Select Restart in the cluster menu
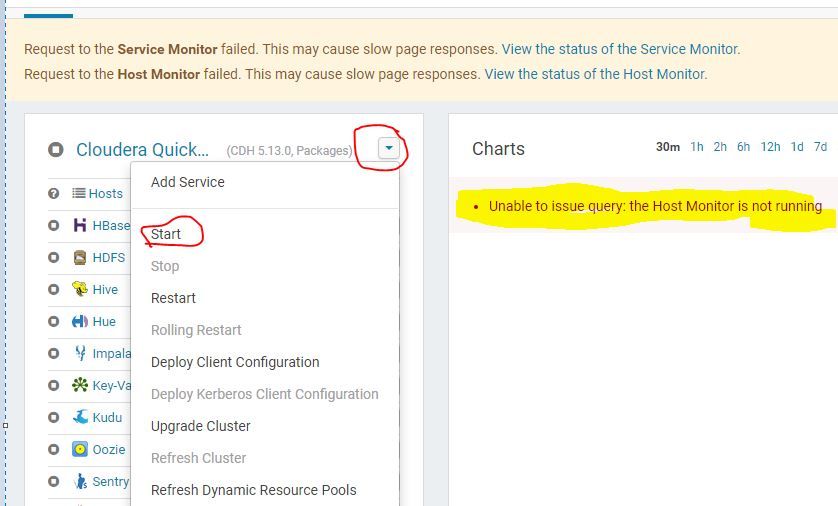 (x=173, y=298)
